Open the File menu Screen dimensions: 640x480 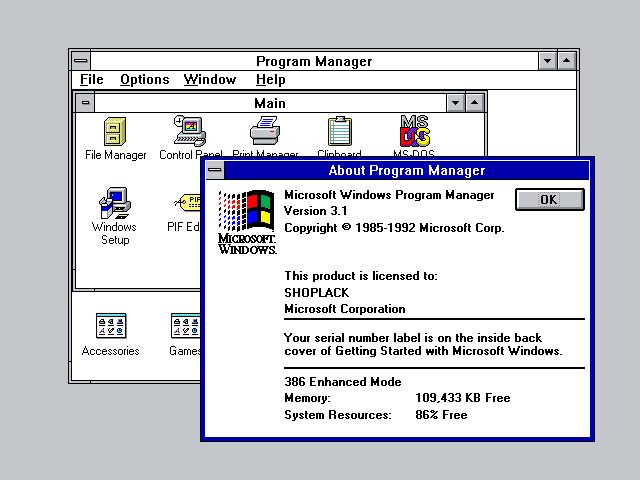point(91,80)
